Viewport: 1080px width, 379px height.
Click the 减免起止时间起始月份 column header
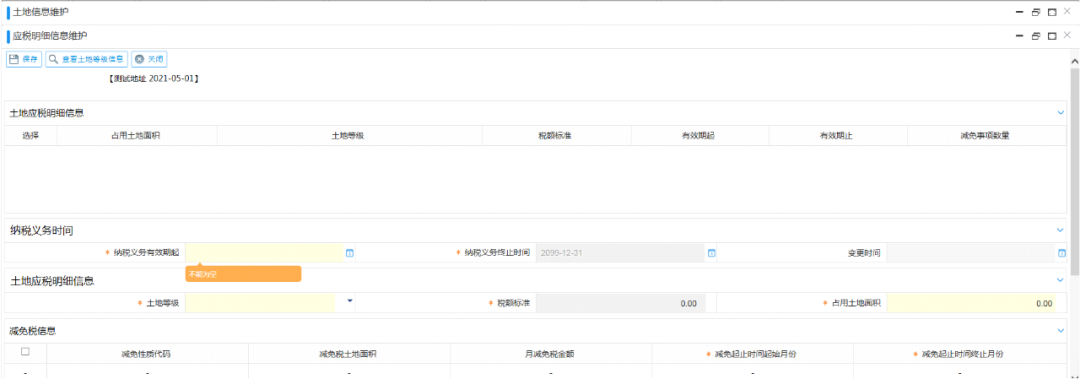752,354
